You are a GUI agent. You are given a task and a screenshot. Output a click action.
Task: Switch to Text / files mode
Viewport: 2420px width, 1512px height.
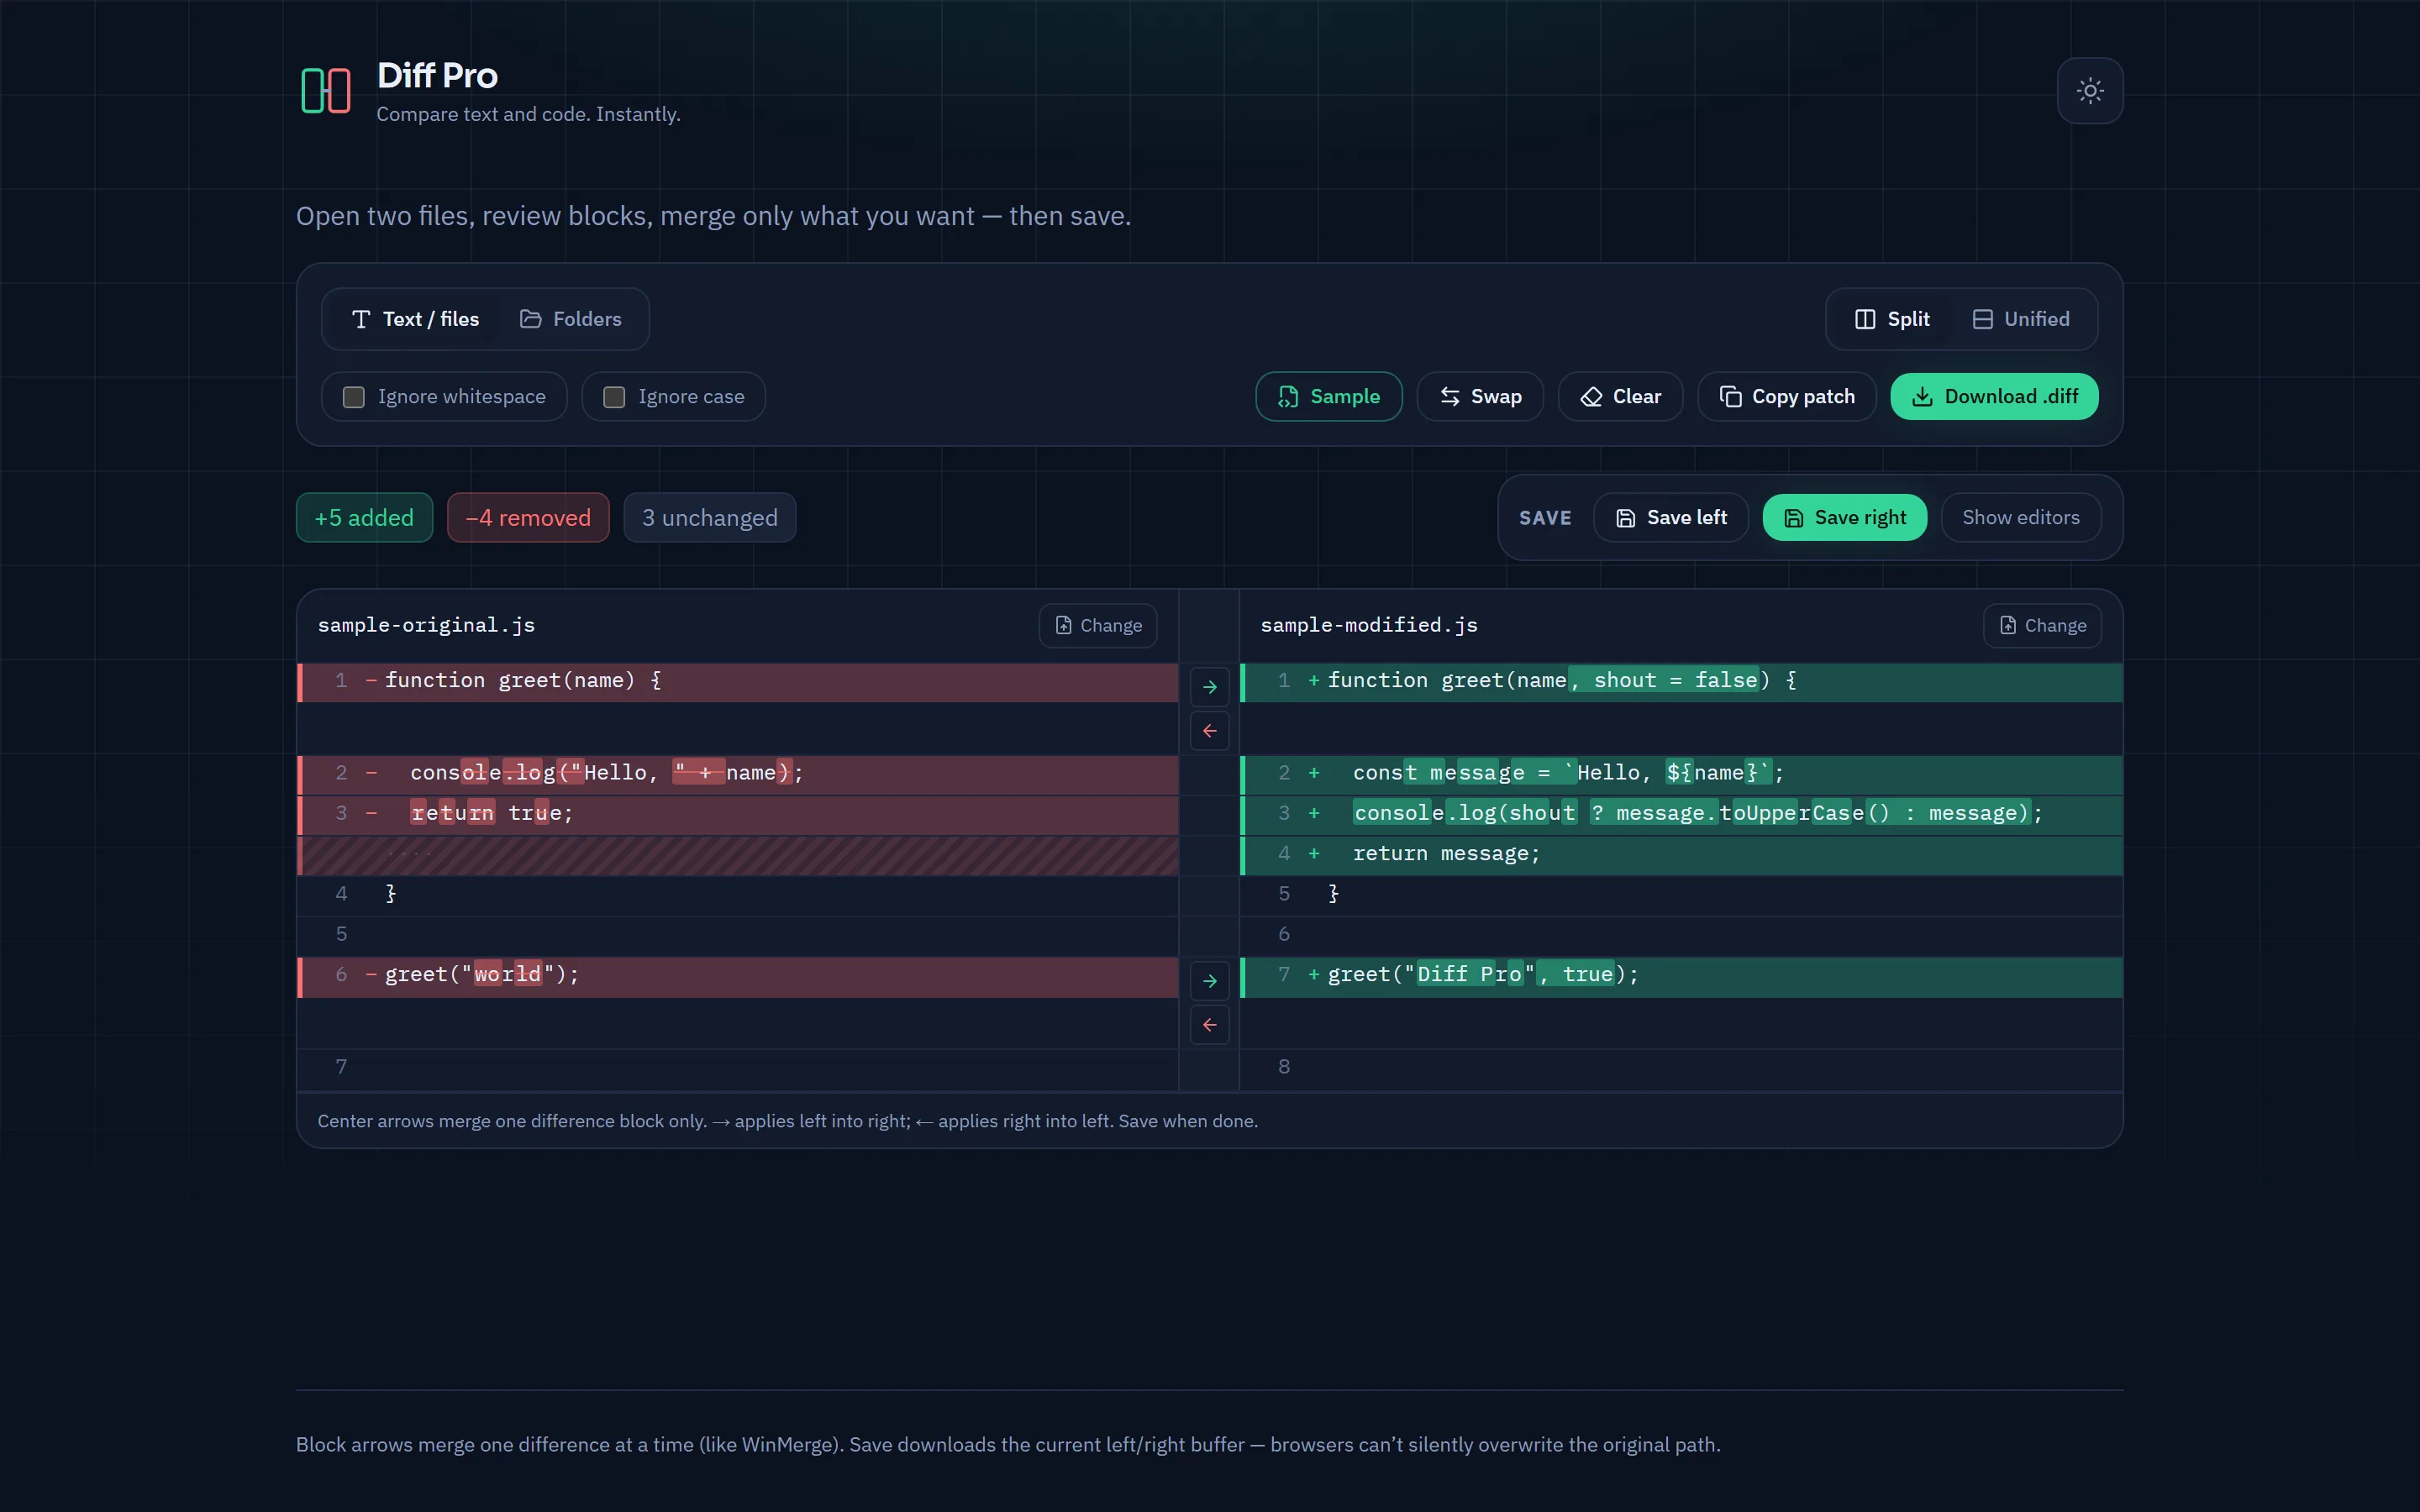415,319
